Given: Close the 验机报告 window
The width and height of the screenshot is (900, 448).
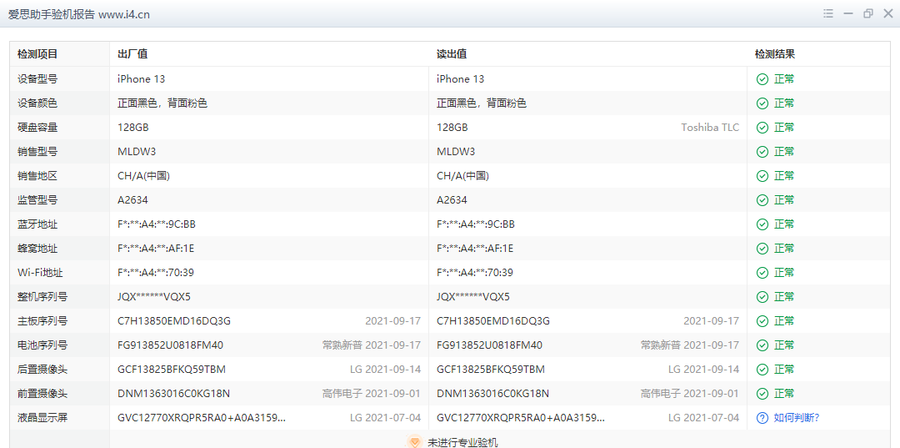Looking at the screenshot, I should 888,14.
